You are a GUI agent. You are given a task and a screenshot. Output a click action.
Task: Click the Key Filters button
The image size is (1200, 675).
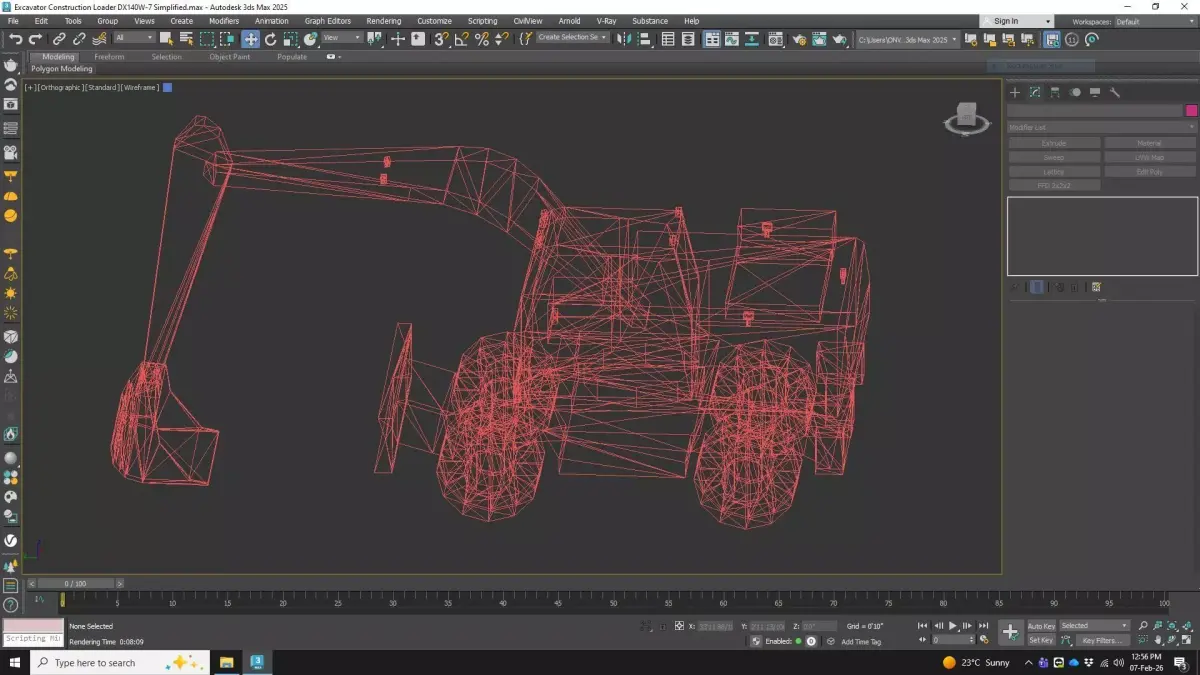[x=1103, y=640]
